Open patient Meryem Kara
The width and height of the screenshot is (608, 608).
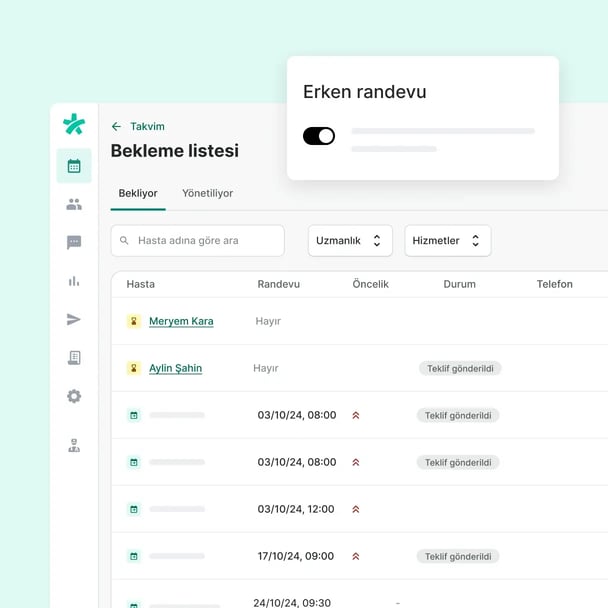pyautogui.click(x=181, y=321)
